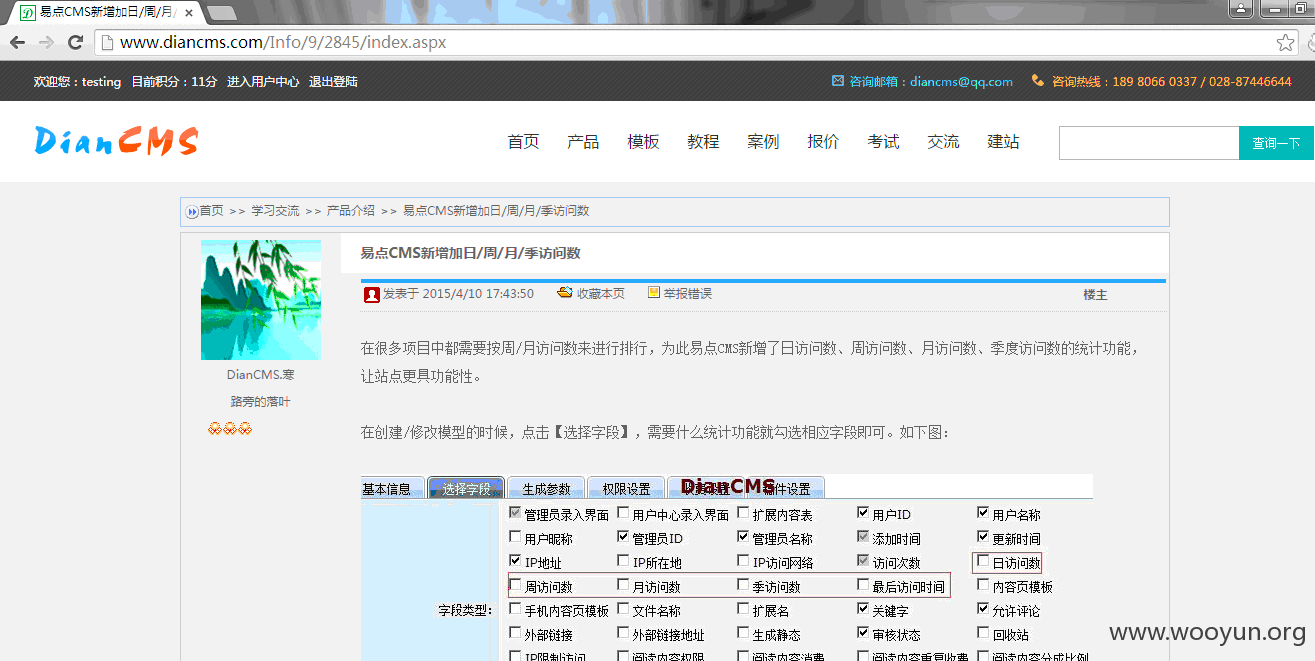Uncheck the 用户ID checkbox

(863, 513)
